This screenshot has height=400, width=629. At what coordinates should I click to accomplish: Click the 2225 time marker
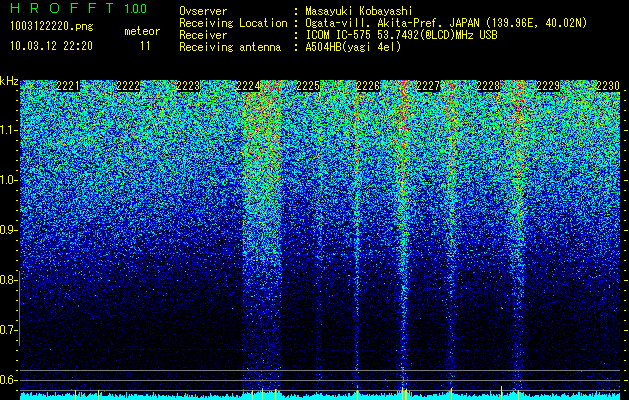[x=308, y=86]
